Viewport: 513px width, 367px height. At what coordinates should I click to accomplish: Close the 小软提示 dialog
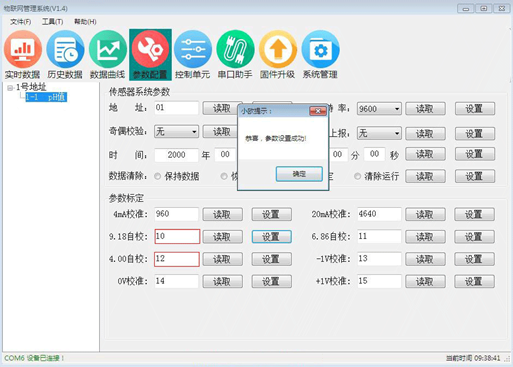point(318,111)
